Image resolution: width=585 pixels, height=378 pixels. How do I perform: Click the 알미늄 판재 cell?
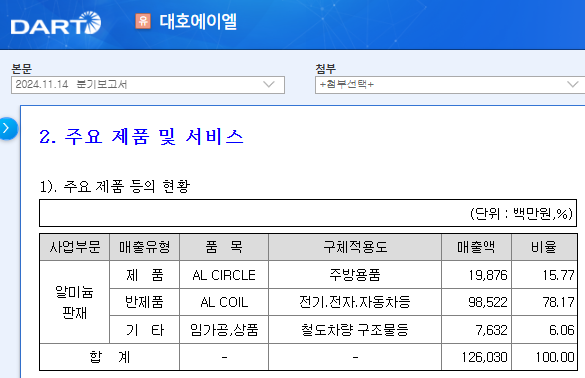75,302
